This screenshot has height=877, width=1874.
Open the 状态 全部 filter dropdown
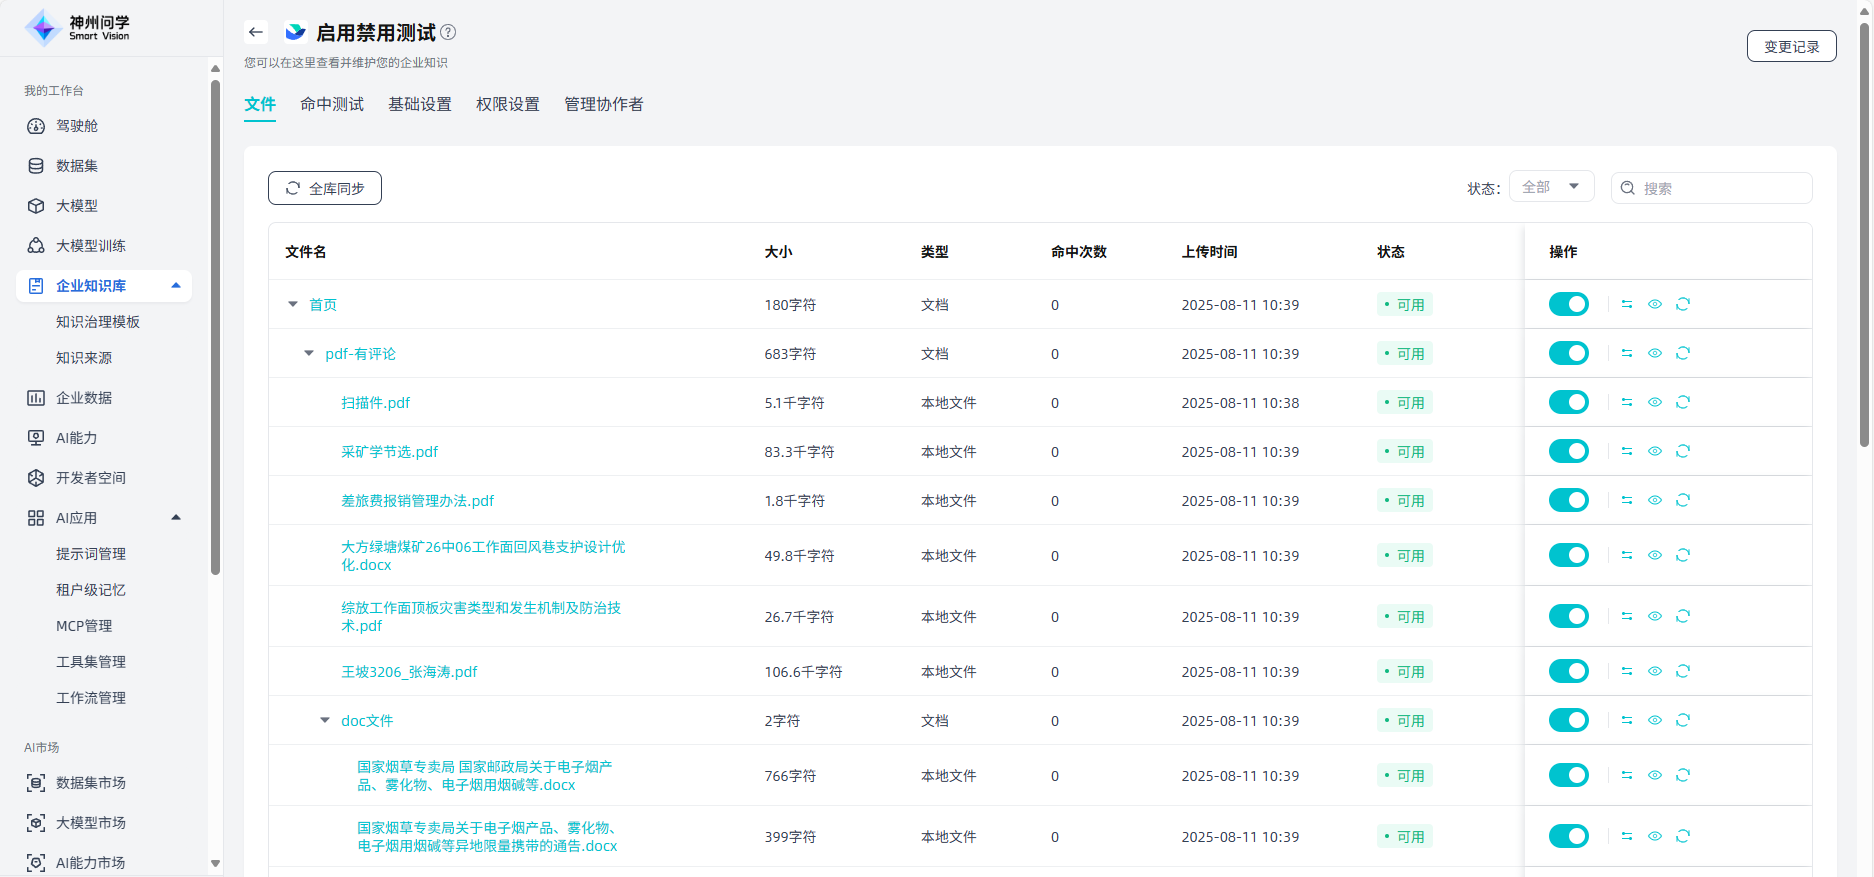point(1551,187)
